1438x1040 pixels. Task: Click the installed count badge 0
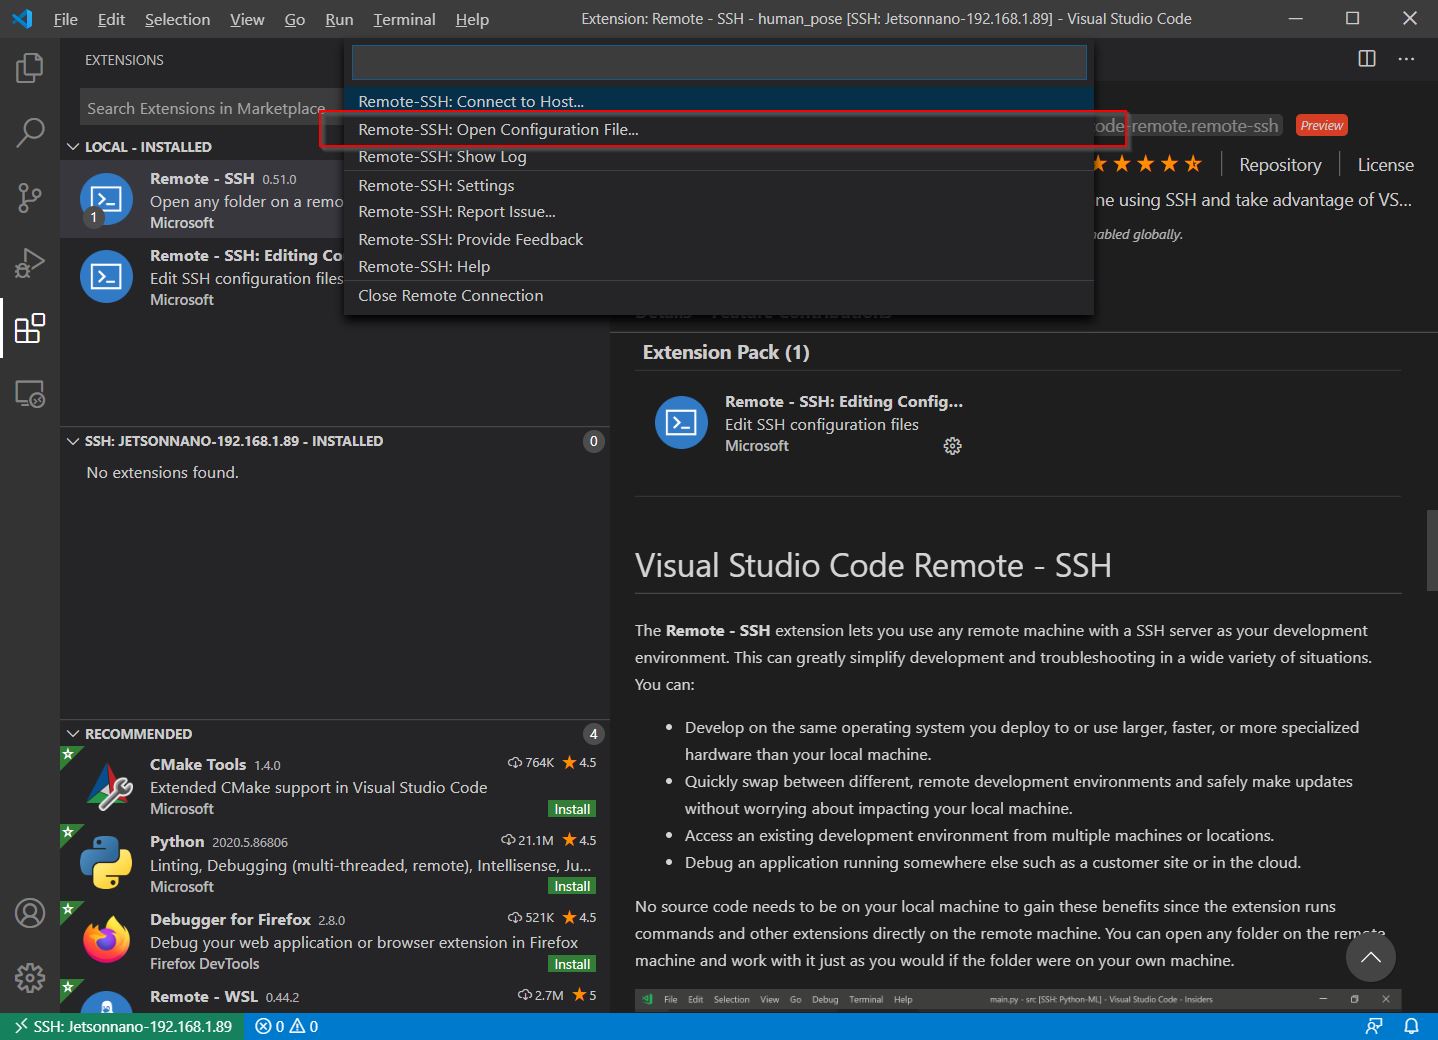tap(593, 441)
